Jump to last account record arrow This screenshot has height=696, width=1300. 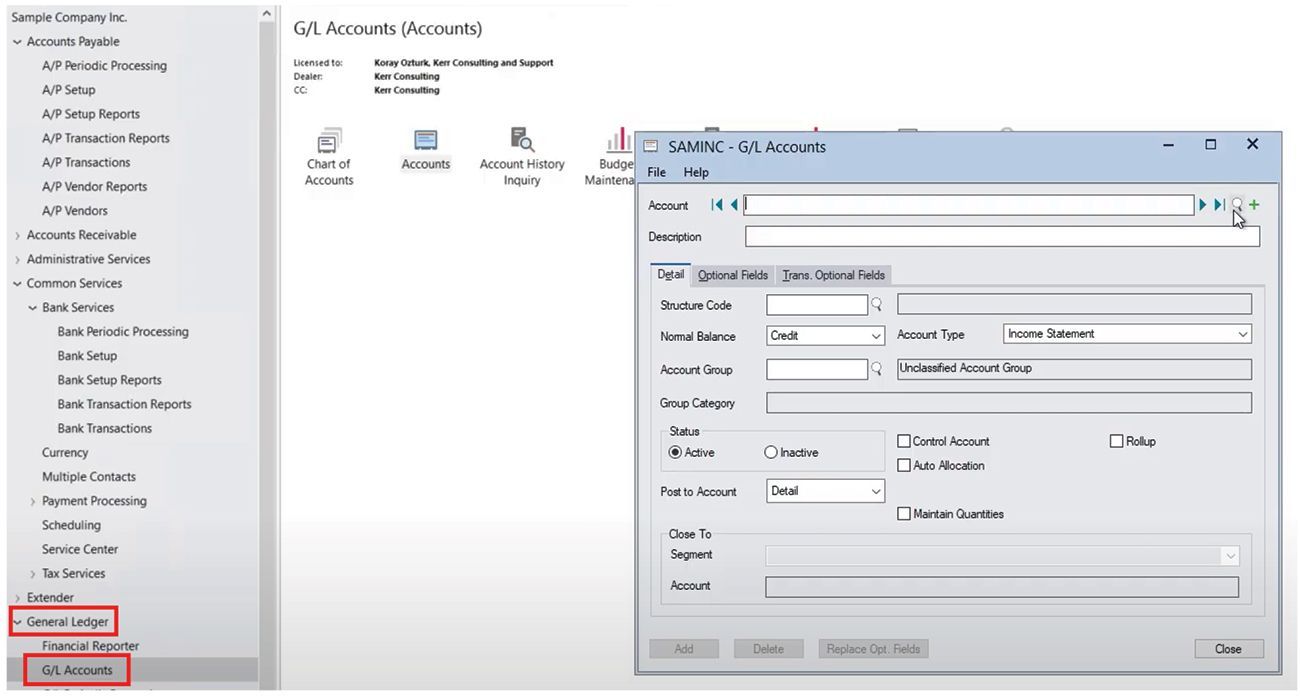coord(1219,205)
